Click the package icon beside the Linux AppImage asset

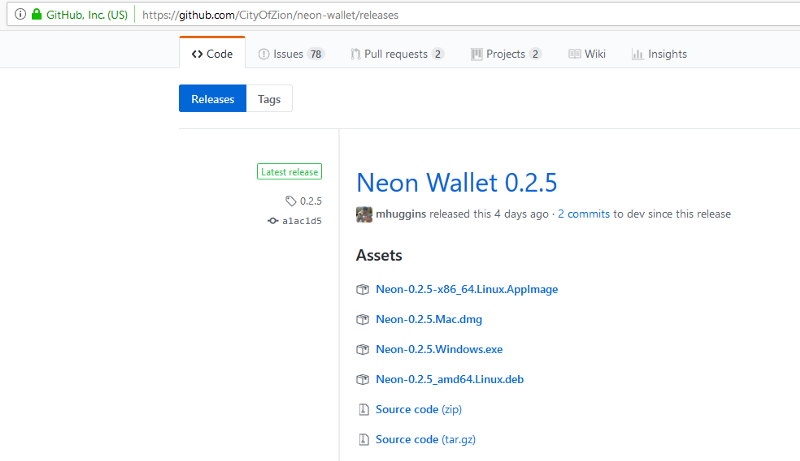coord(363,290)
